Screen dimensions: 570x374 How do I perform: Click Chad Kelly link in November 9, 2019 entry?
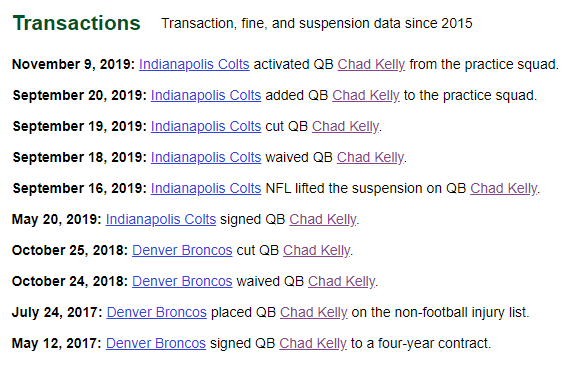pos(371,64)
